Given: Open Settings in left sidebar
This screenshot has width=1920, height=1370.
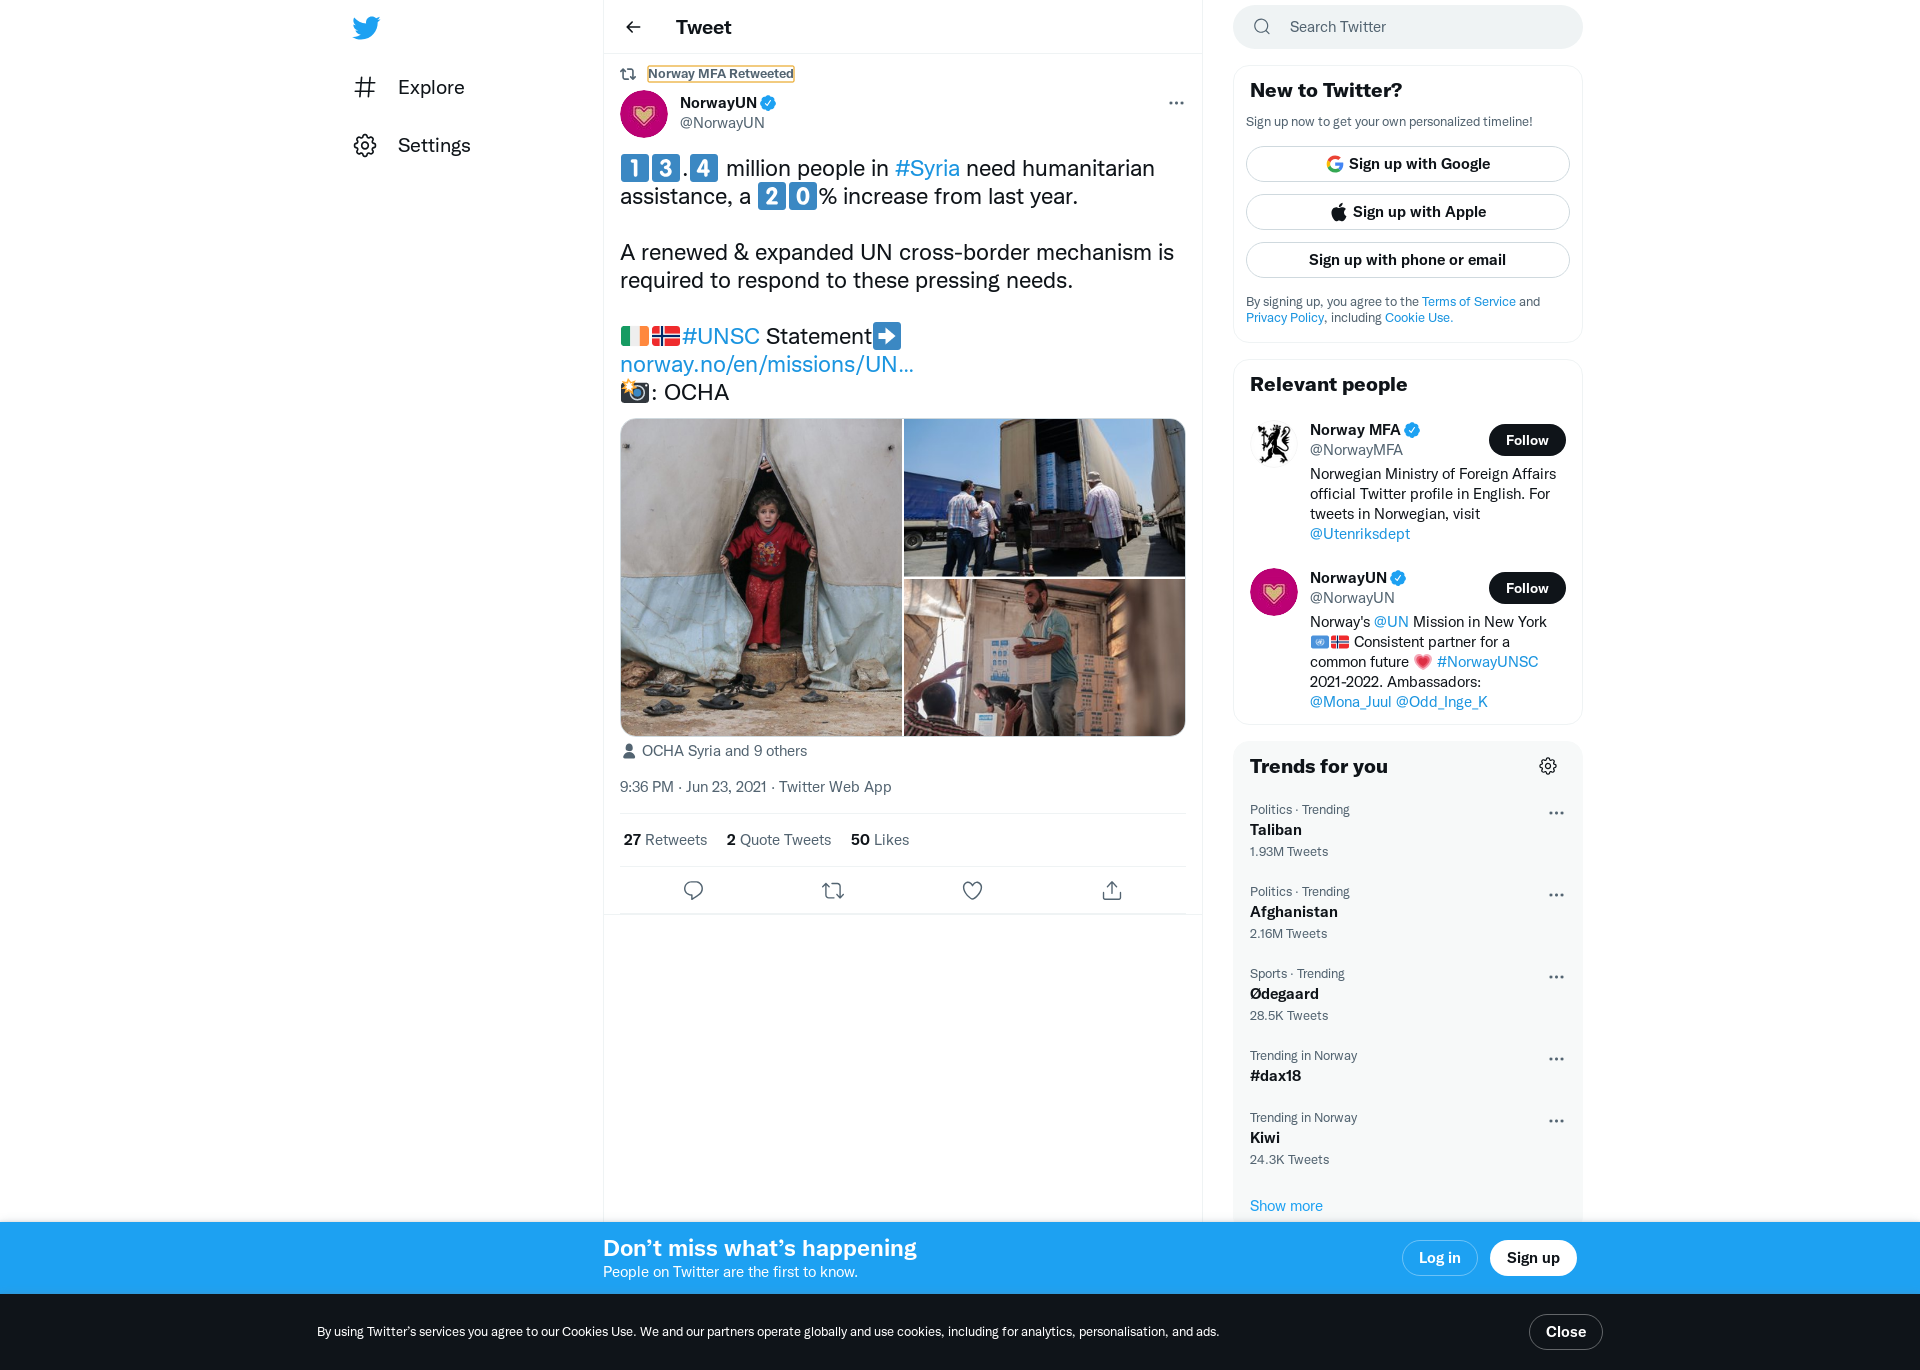Looking at the screenshot, I should coord(412,145).
